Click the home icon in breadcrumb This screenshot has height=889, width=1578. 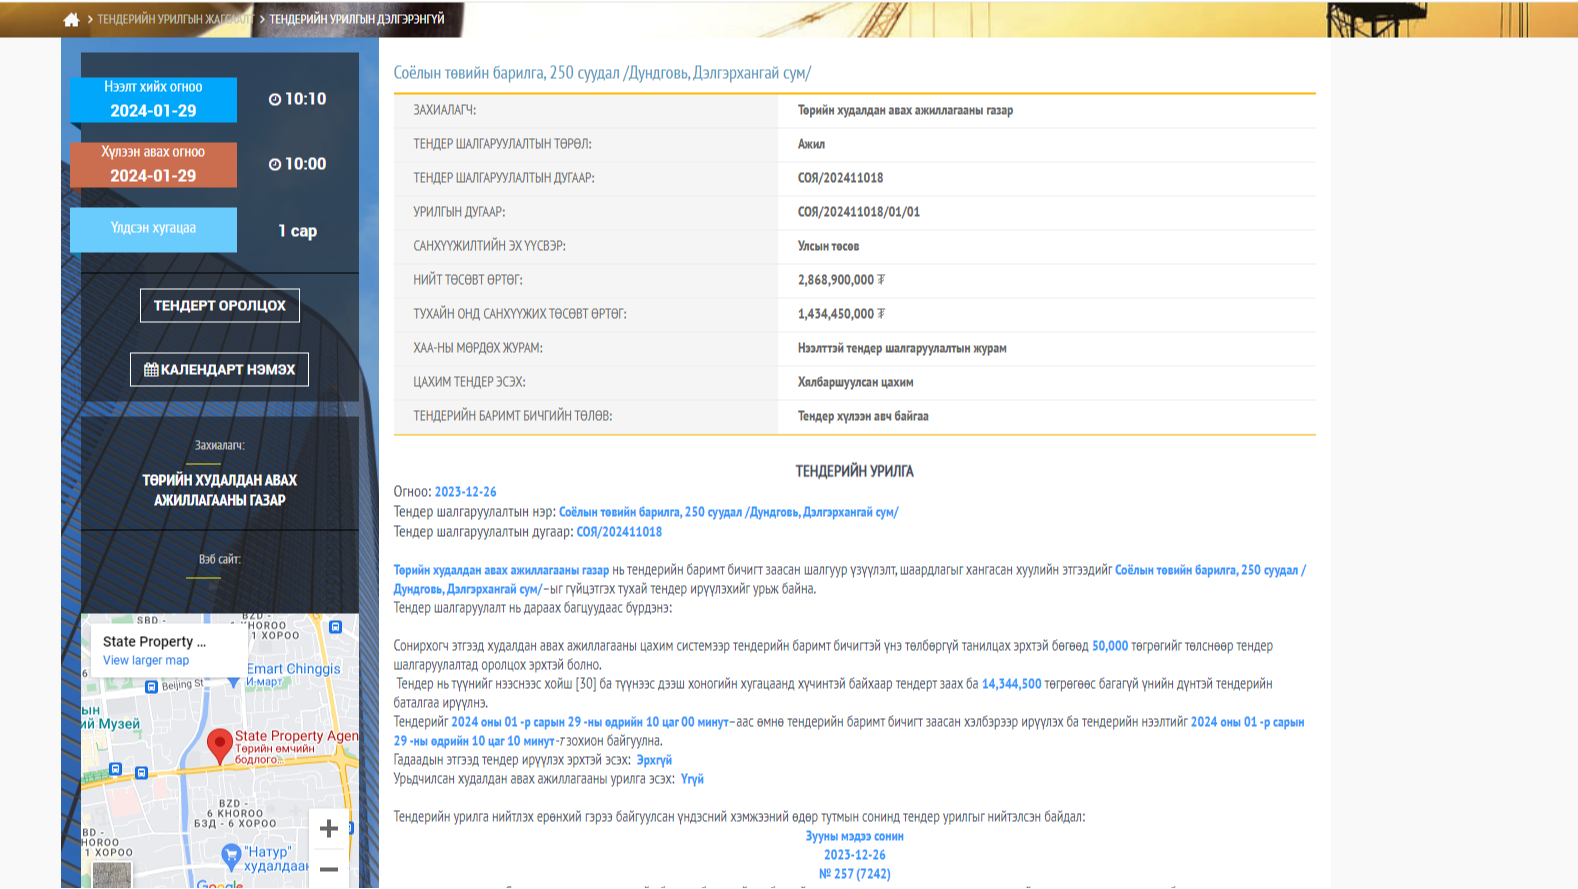coord(71,20)
